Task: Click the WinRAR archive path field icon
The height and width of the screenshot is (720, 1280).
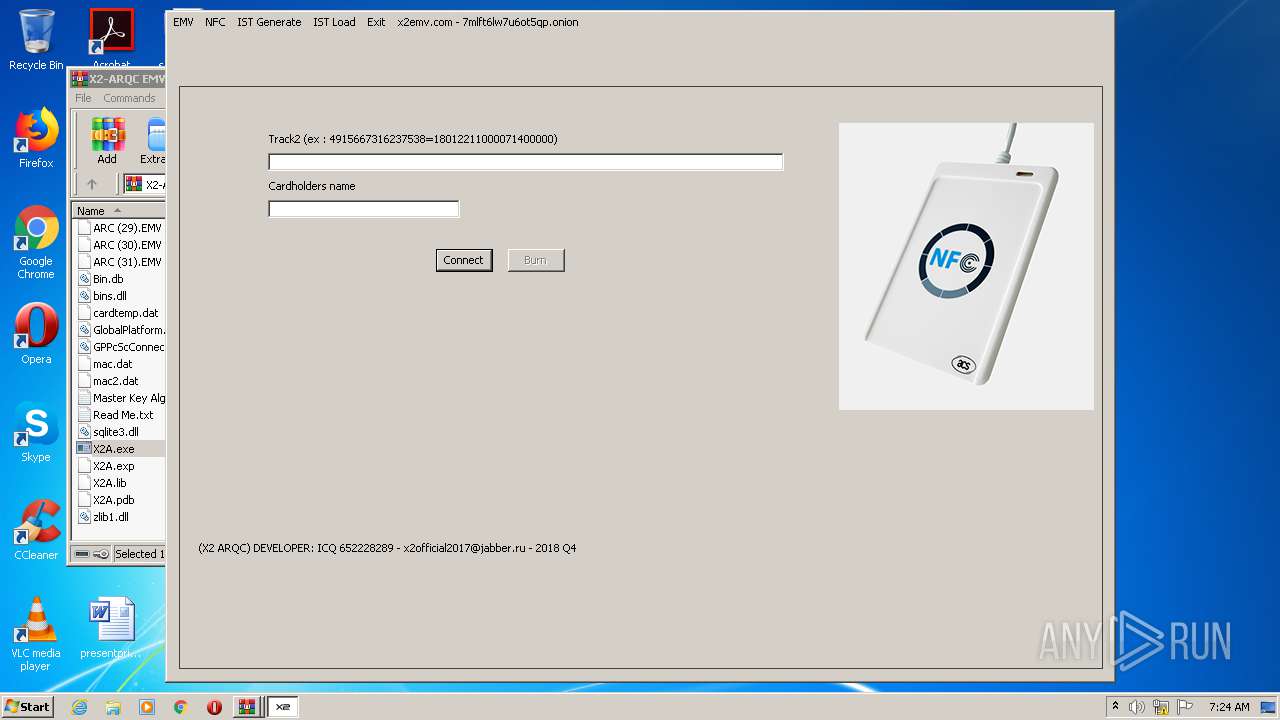Action: click(x=133, y=184)
